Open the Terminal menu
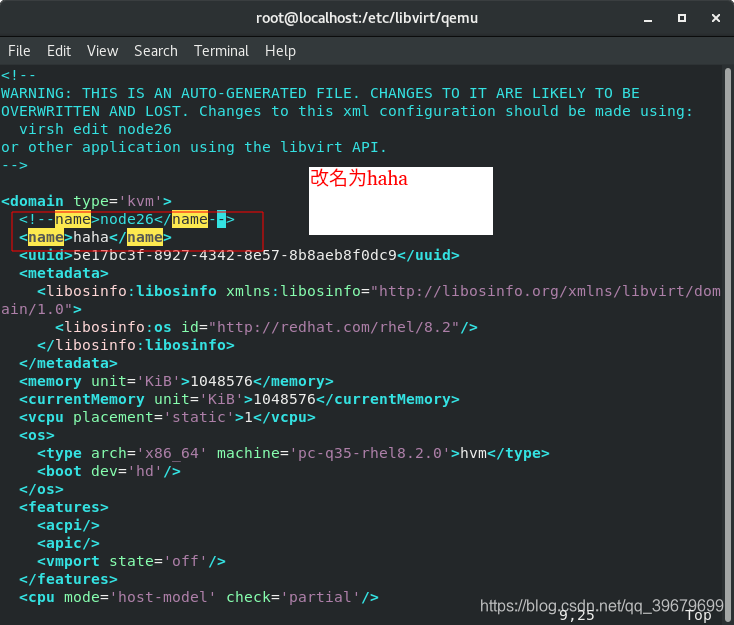734x625 pixels. (x=221, y=51)
